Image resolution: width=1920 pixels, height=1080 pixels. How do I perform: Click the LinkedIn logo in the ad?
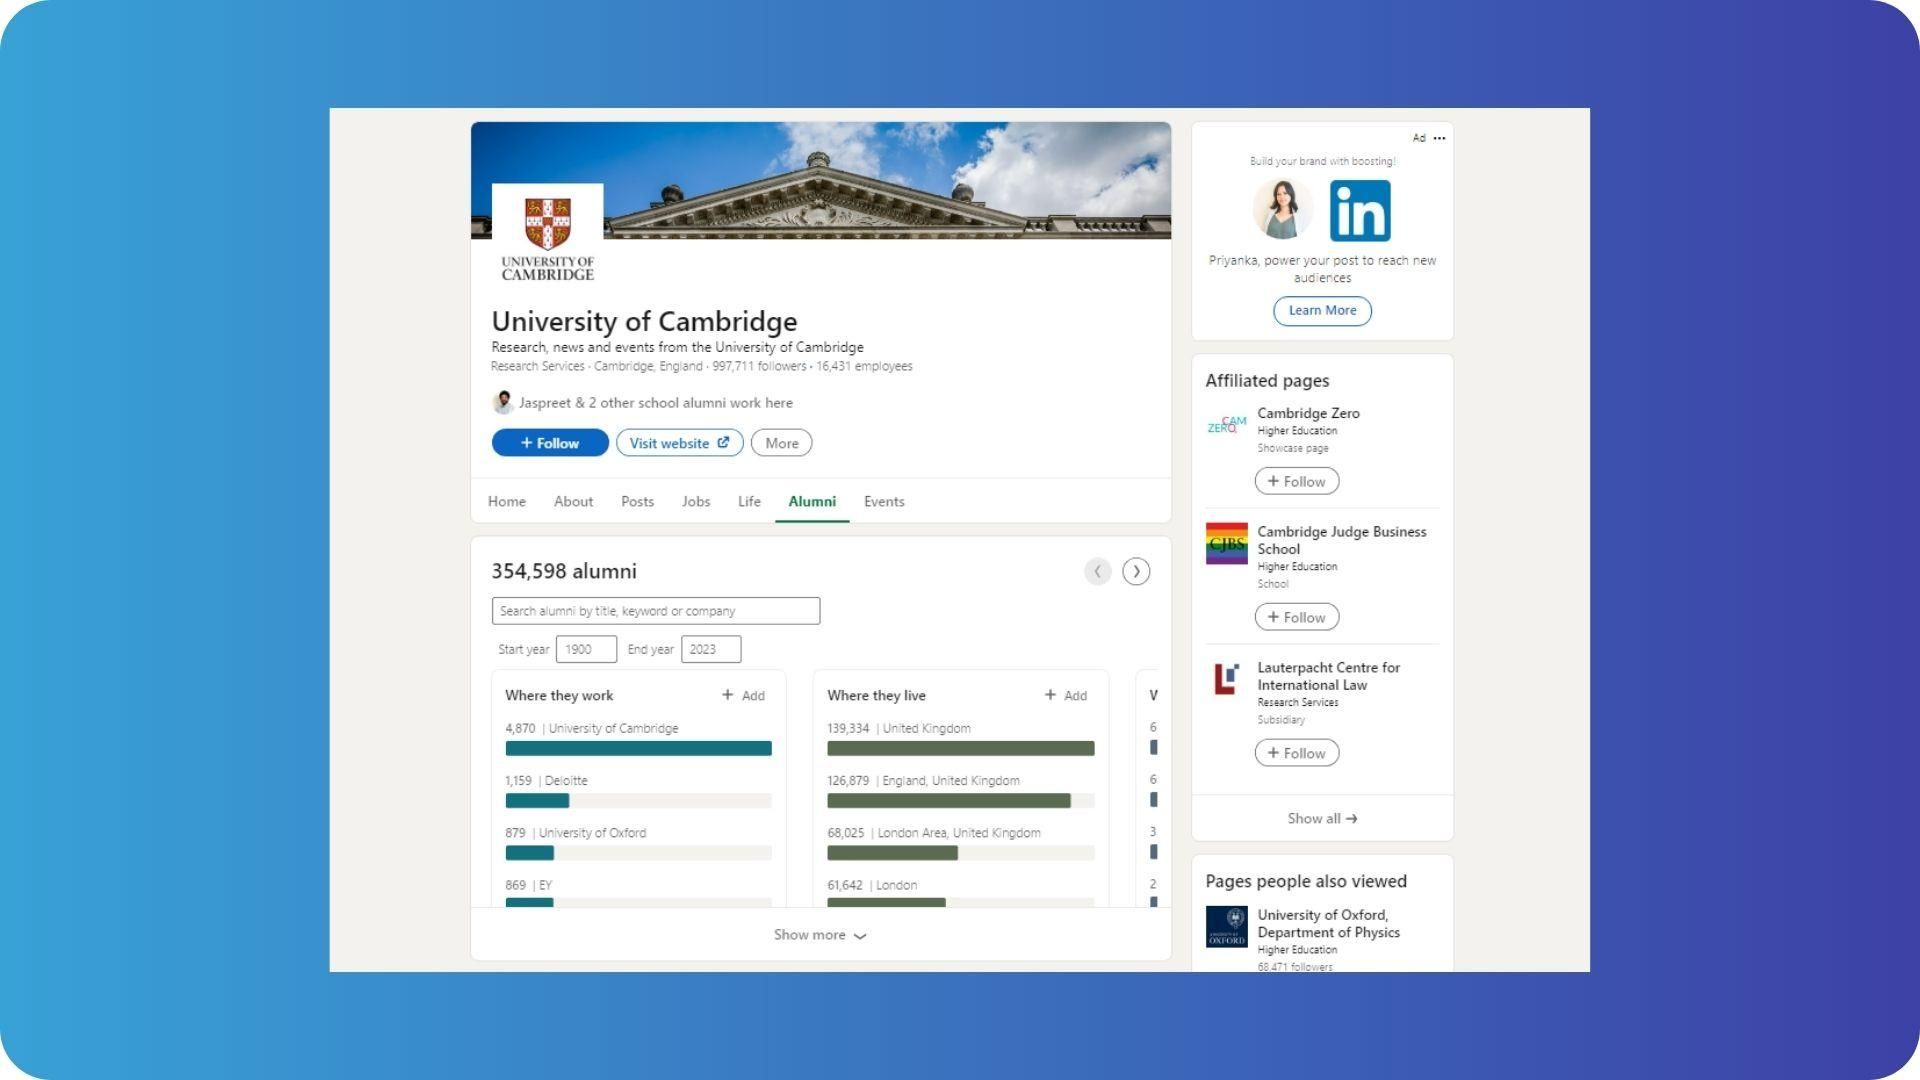pyautogui.click(x=1360, y=211)
